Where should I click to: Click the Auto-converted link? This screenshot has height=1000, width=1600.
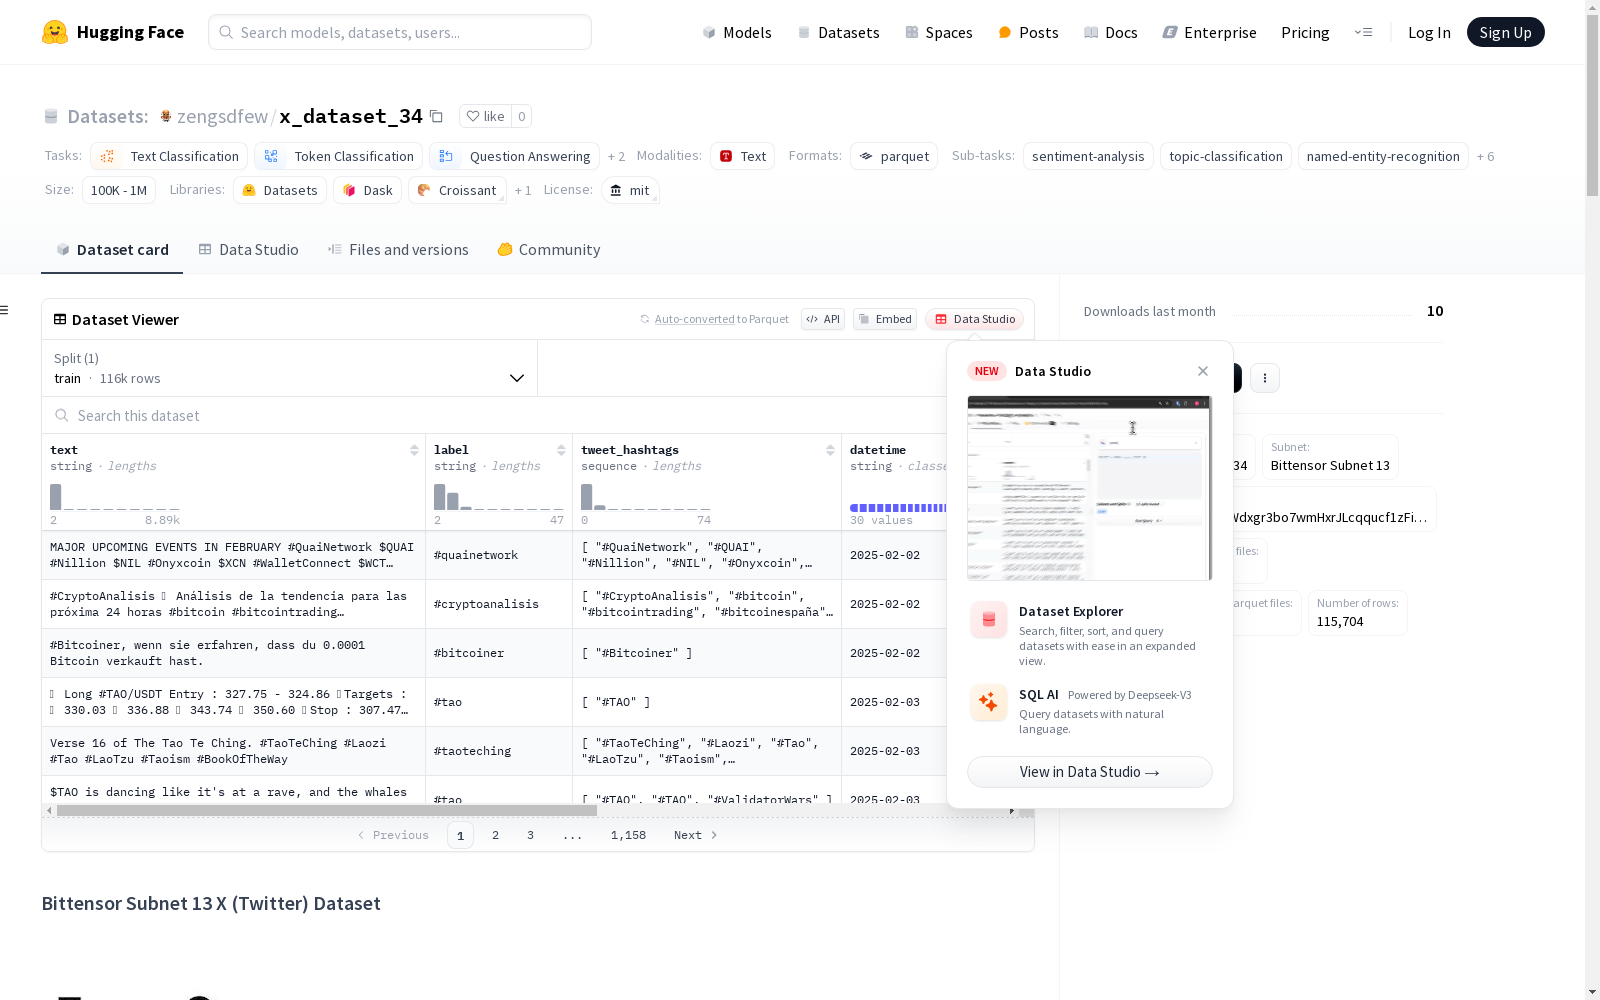point(694,319)
